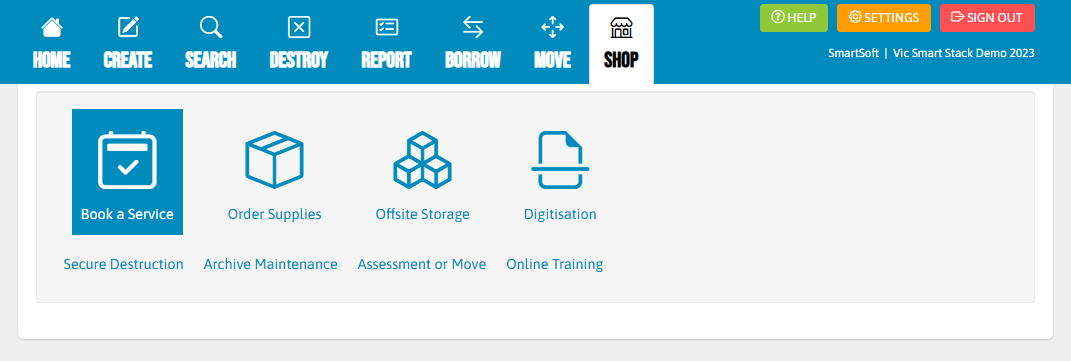Click the Home house icon

tap(51, 27)
